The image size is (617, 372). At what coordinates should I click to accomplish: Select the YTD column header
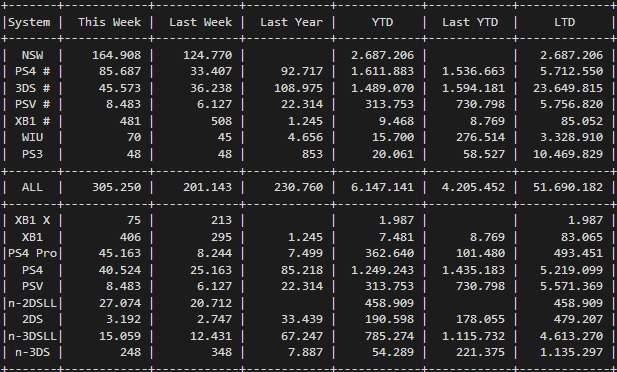coord(382,22)
